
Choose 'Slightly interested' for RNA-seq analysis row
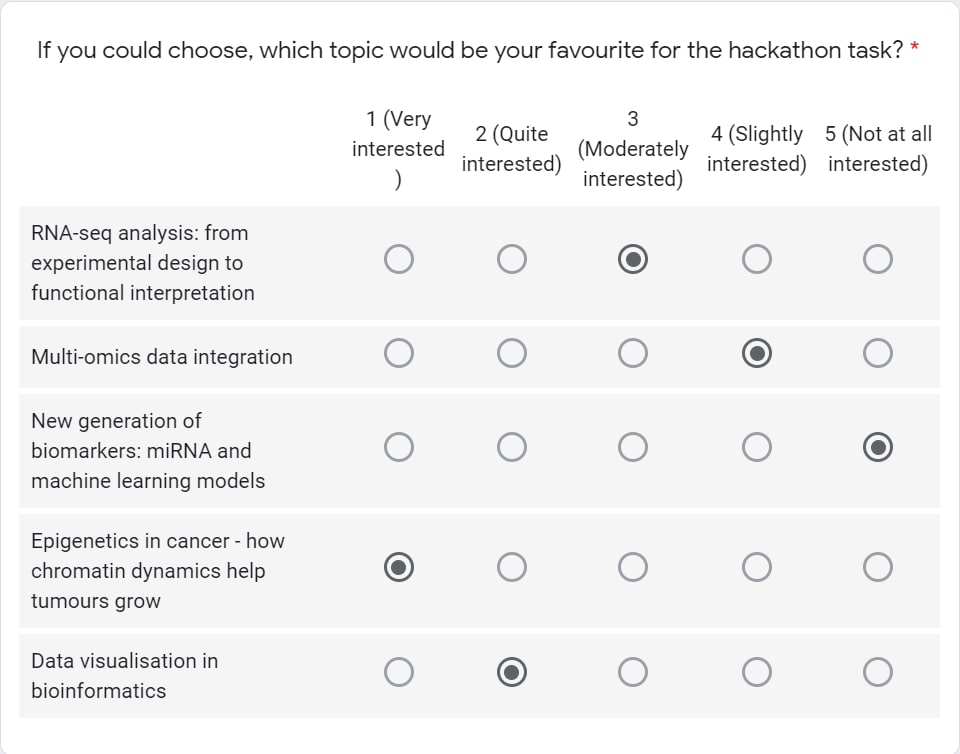[757, 259]
